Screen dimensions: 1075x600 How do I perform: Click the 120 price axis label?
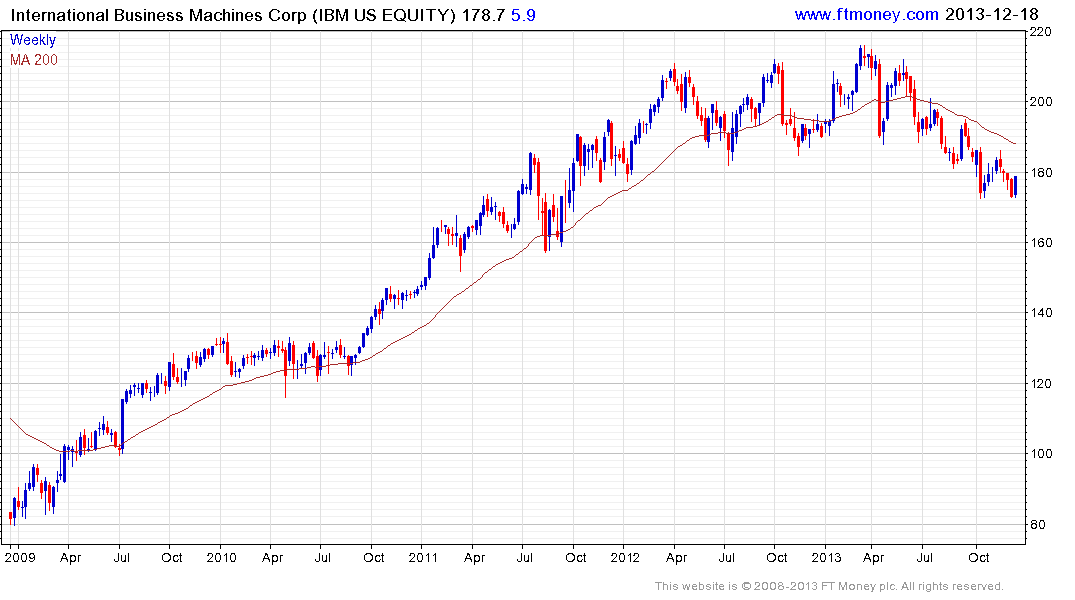tap(1041, 383)
